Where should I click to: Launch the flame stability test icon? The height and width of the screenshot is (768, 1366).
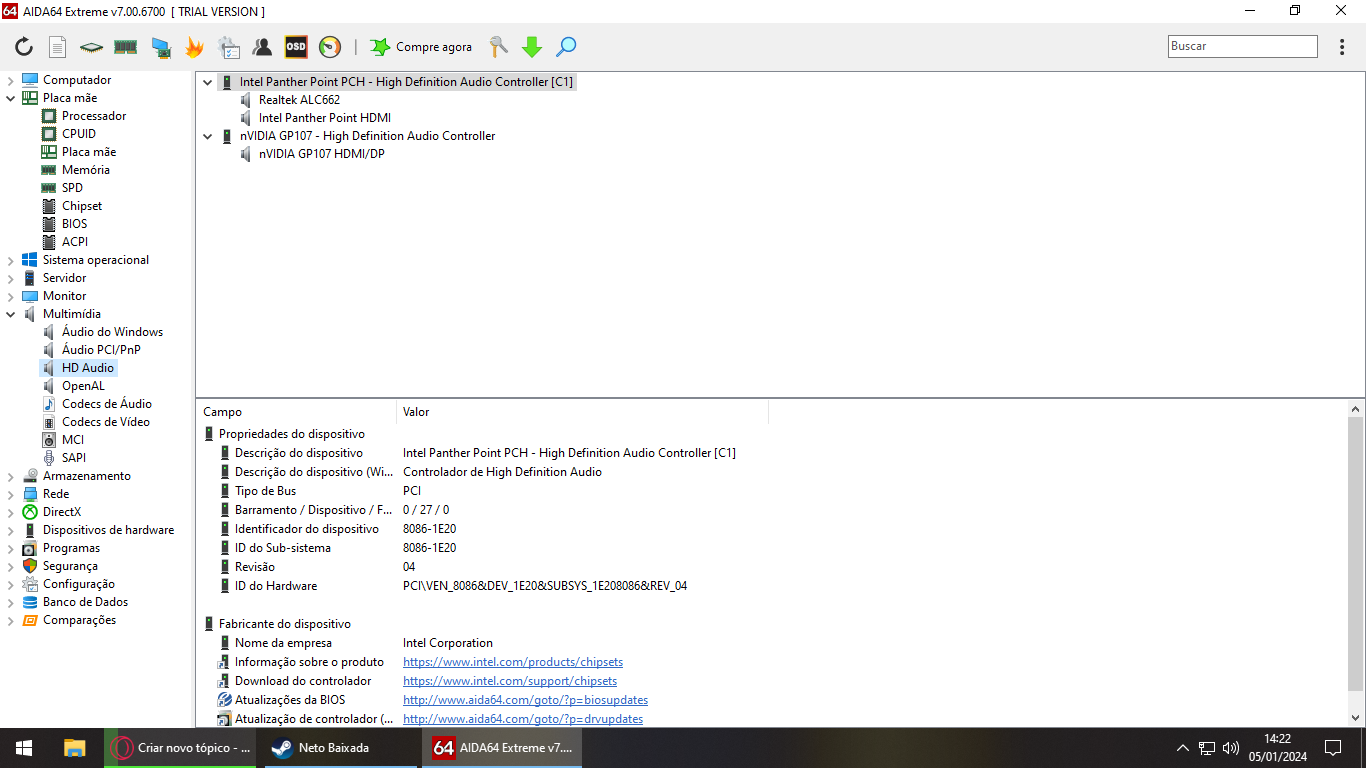pyautogui.click(x=194, y=47)
